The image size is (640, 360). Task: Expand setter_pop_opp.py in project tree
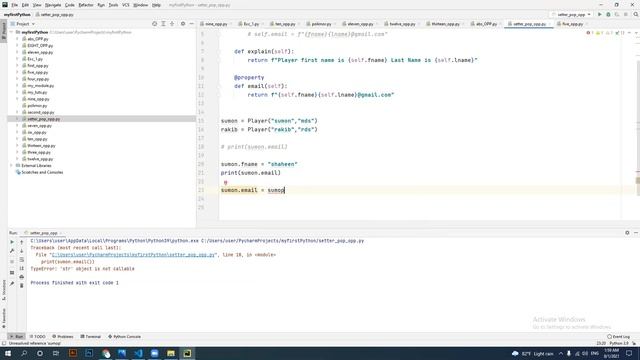[x=17, y=119]
